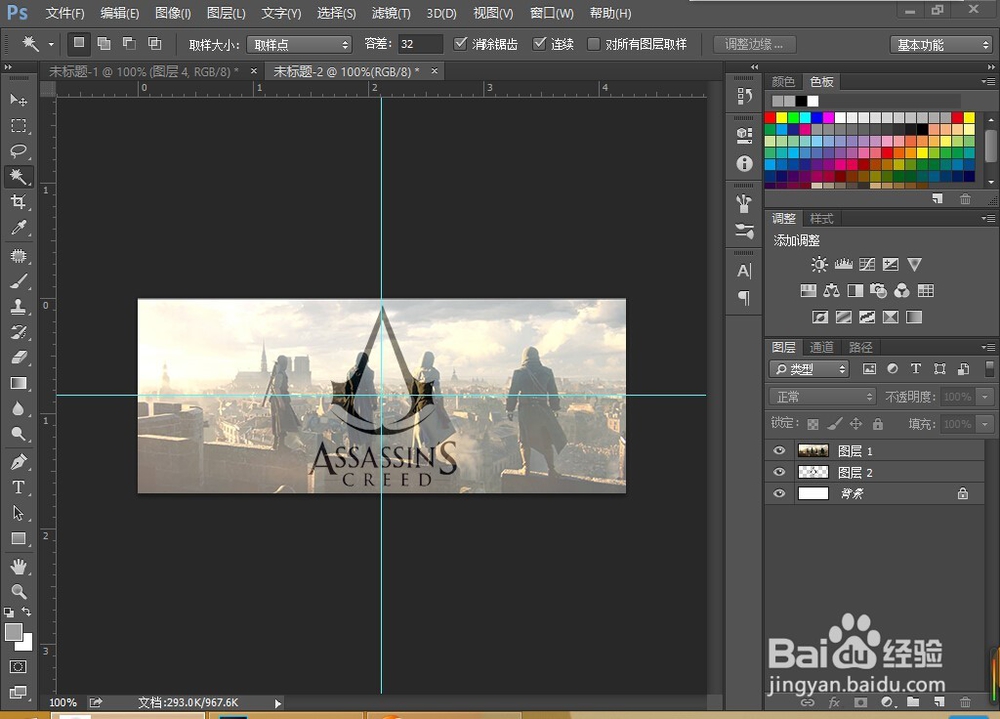
Task: Hide 图层 2 layer visibility
Action: click(779, 472)
